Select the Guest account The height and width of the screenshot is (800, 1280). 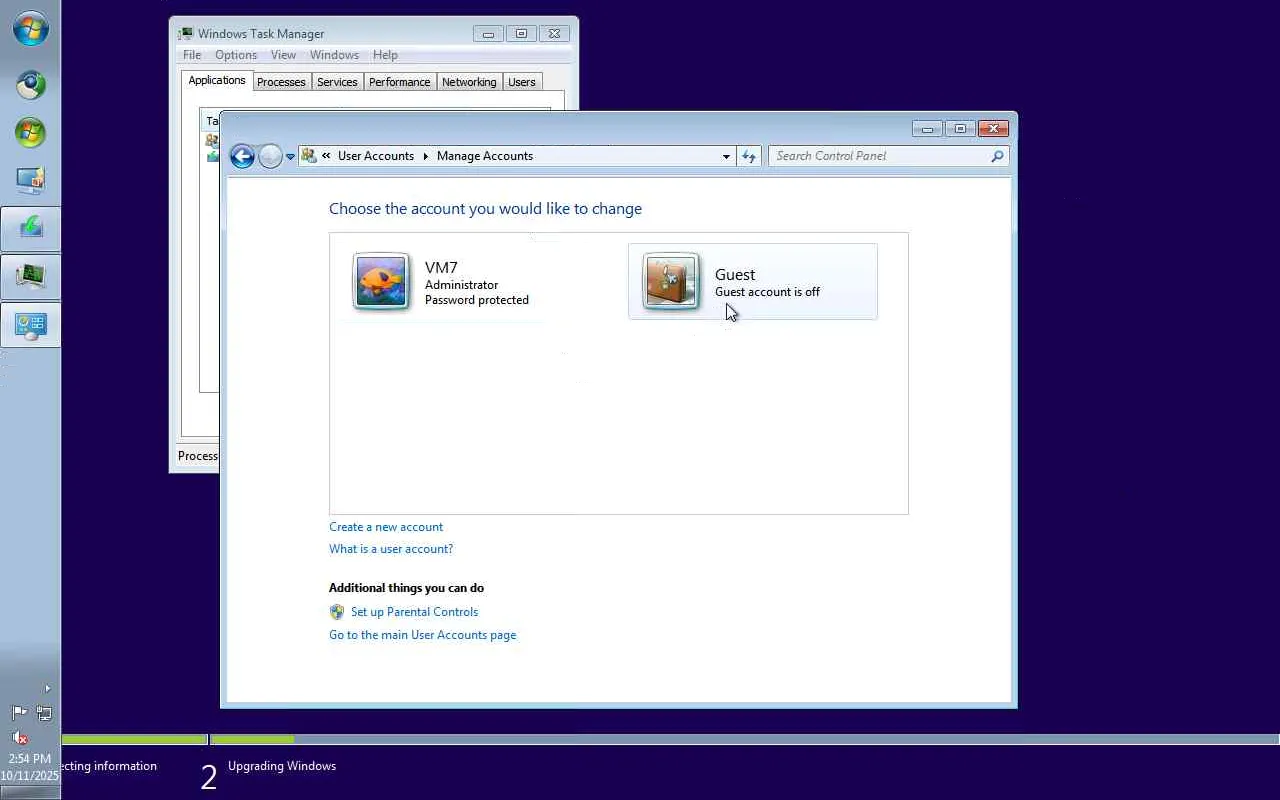point(753,282)
